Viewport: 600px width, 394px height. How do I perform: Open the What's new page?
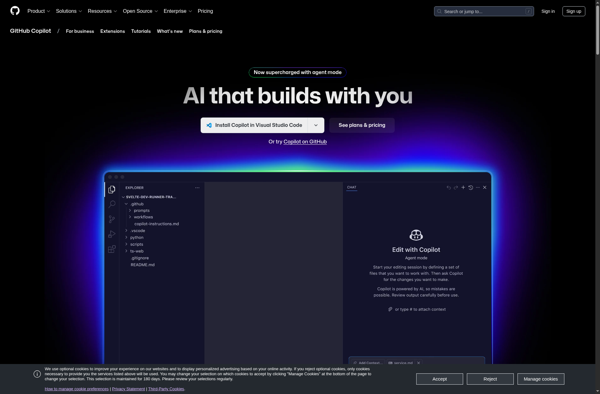click(x=170, y=31)
